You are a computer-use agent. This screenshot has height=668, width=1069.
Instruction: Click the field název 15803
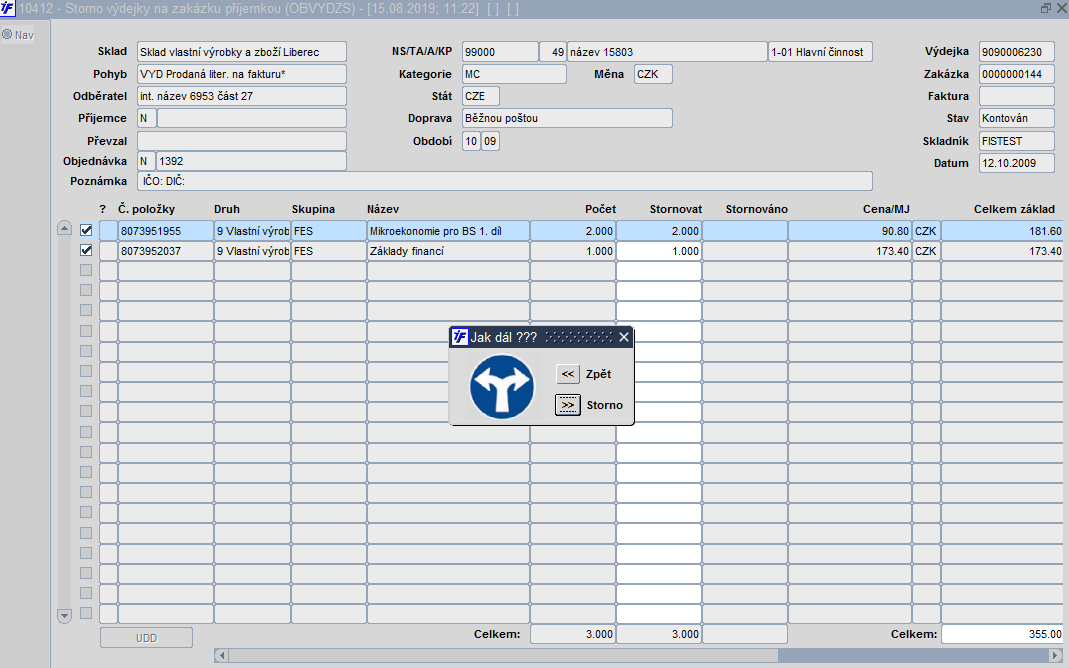point(667,52)
